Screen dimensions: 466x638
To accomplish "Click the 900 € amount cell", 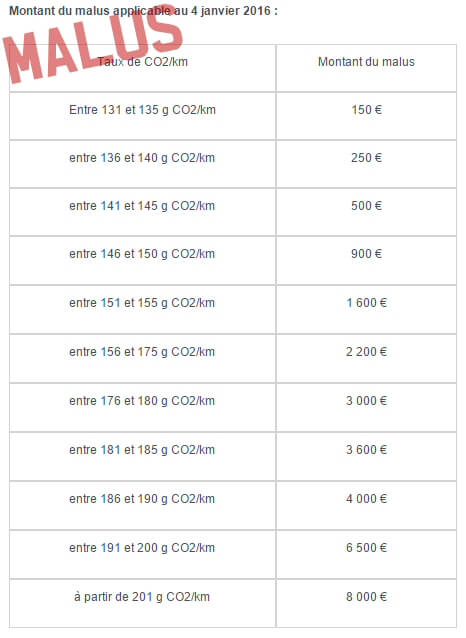I will point(366,260).
